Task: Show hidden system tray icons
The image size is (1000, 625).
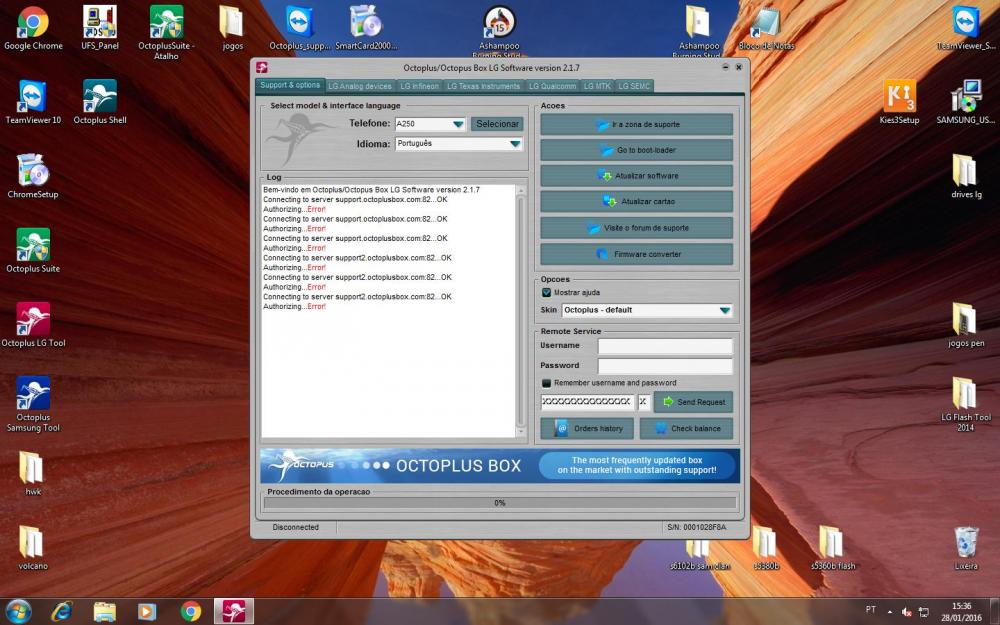Action: [x=890, y=612]
